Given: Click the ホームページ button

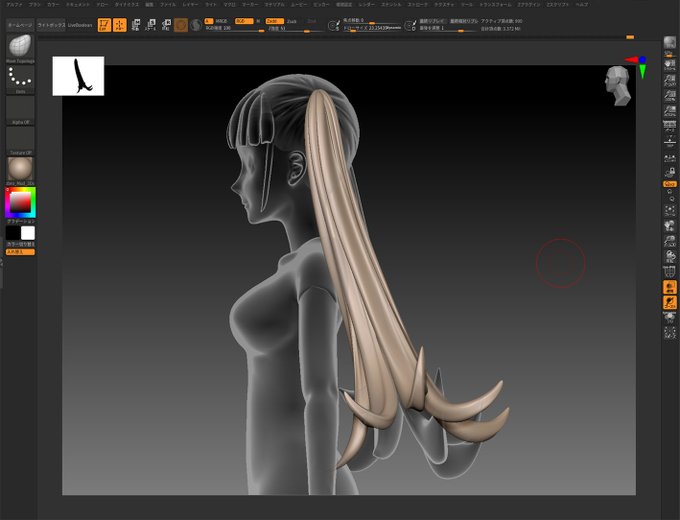Looking at the screenshot, I should (x=20, y=25).
